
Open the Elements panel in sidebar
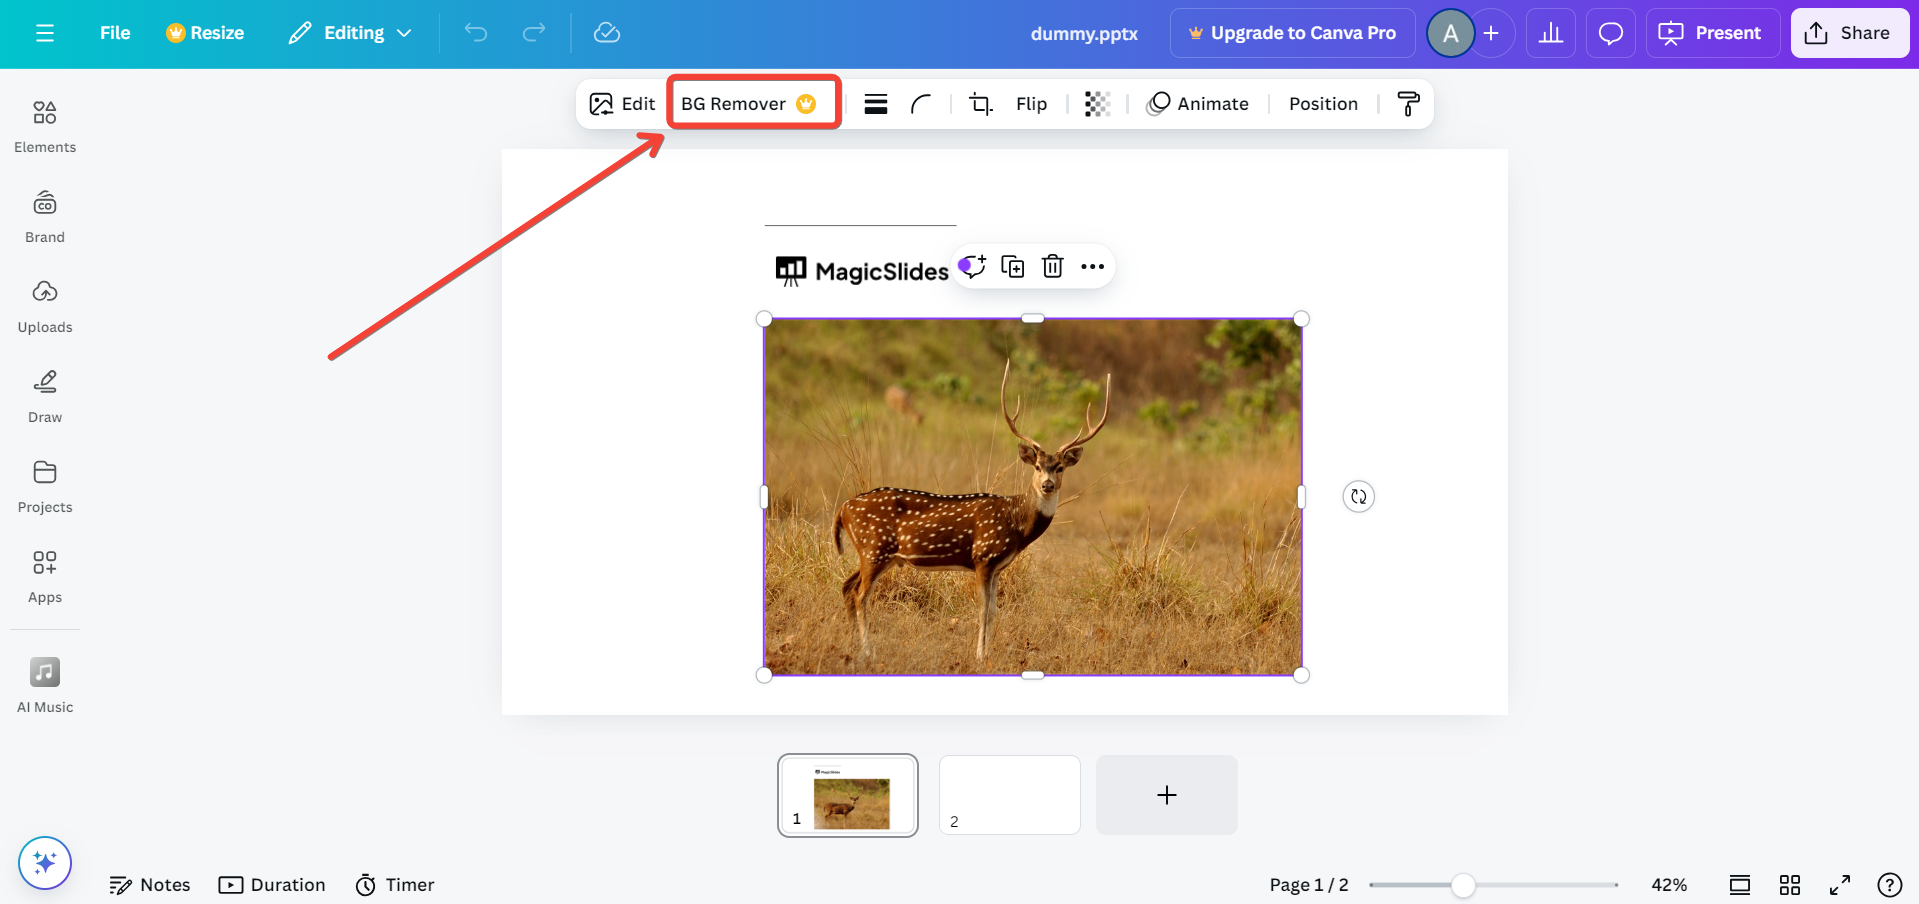[45, 126]
